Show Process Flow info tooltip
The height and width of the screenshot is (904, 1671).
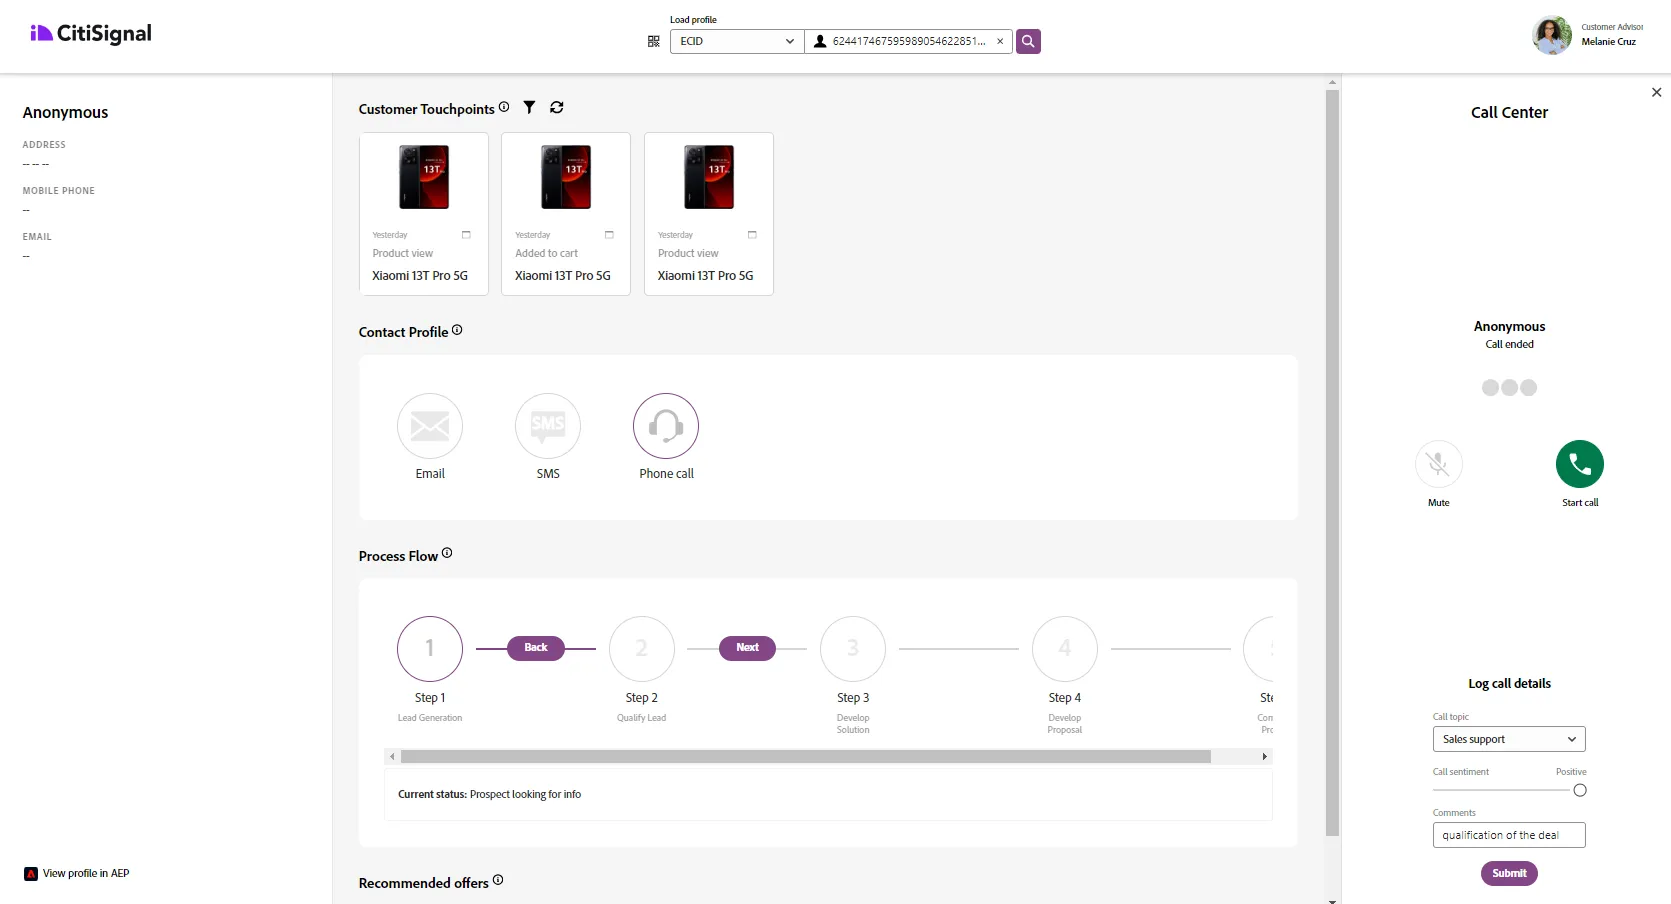(x=447, y=553)
